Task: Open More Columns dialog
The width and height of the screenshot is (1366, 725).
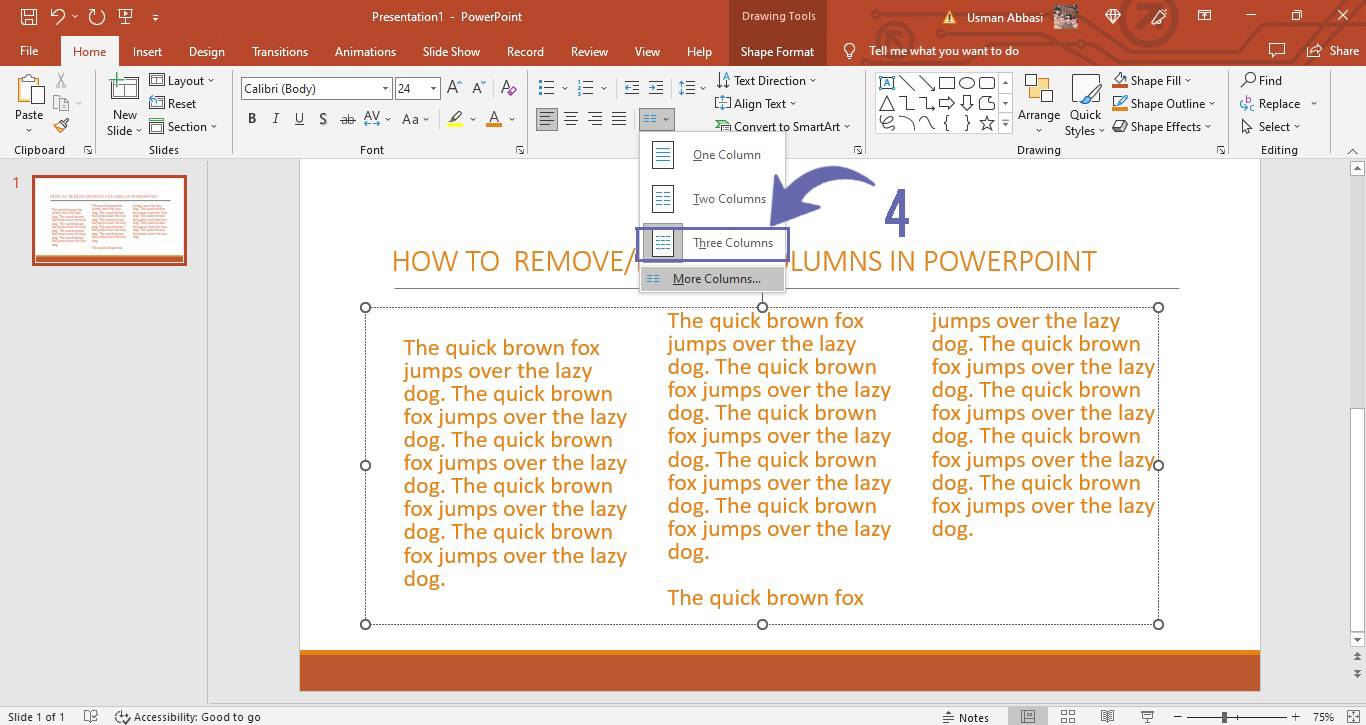Action: [712, 279]
